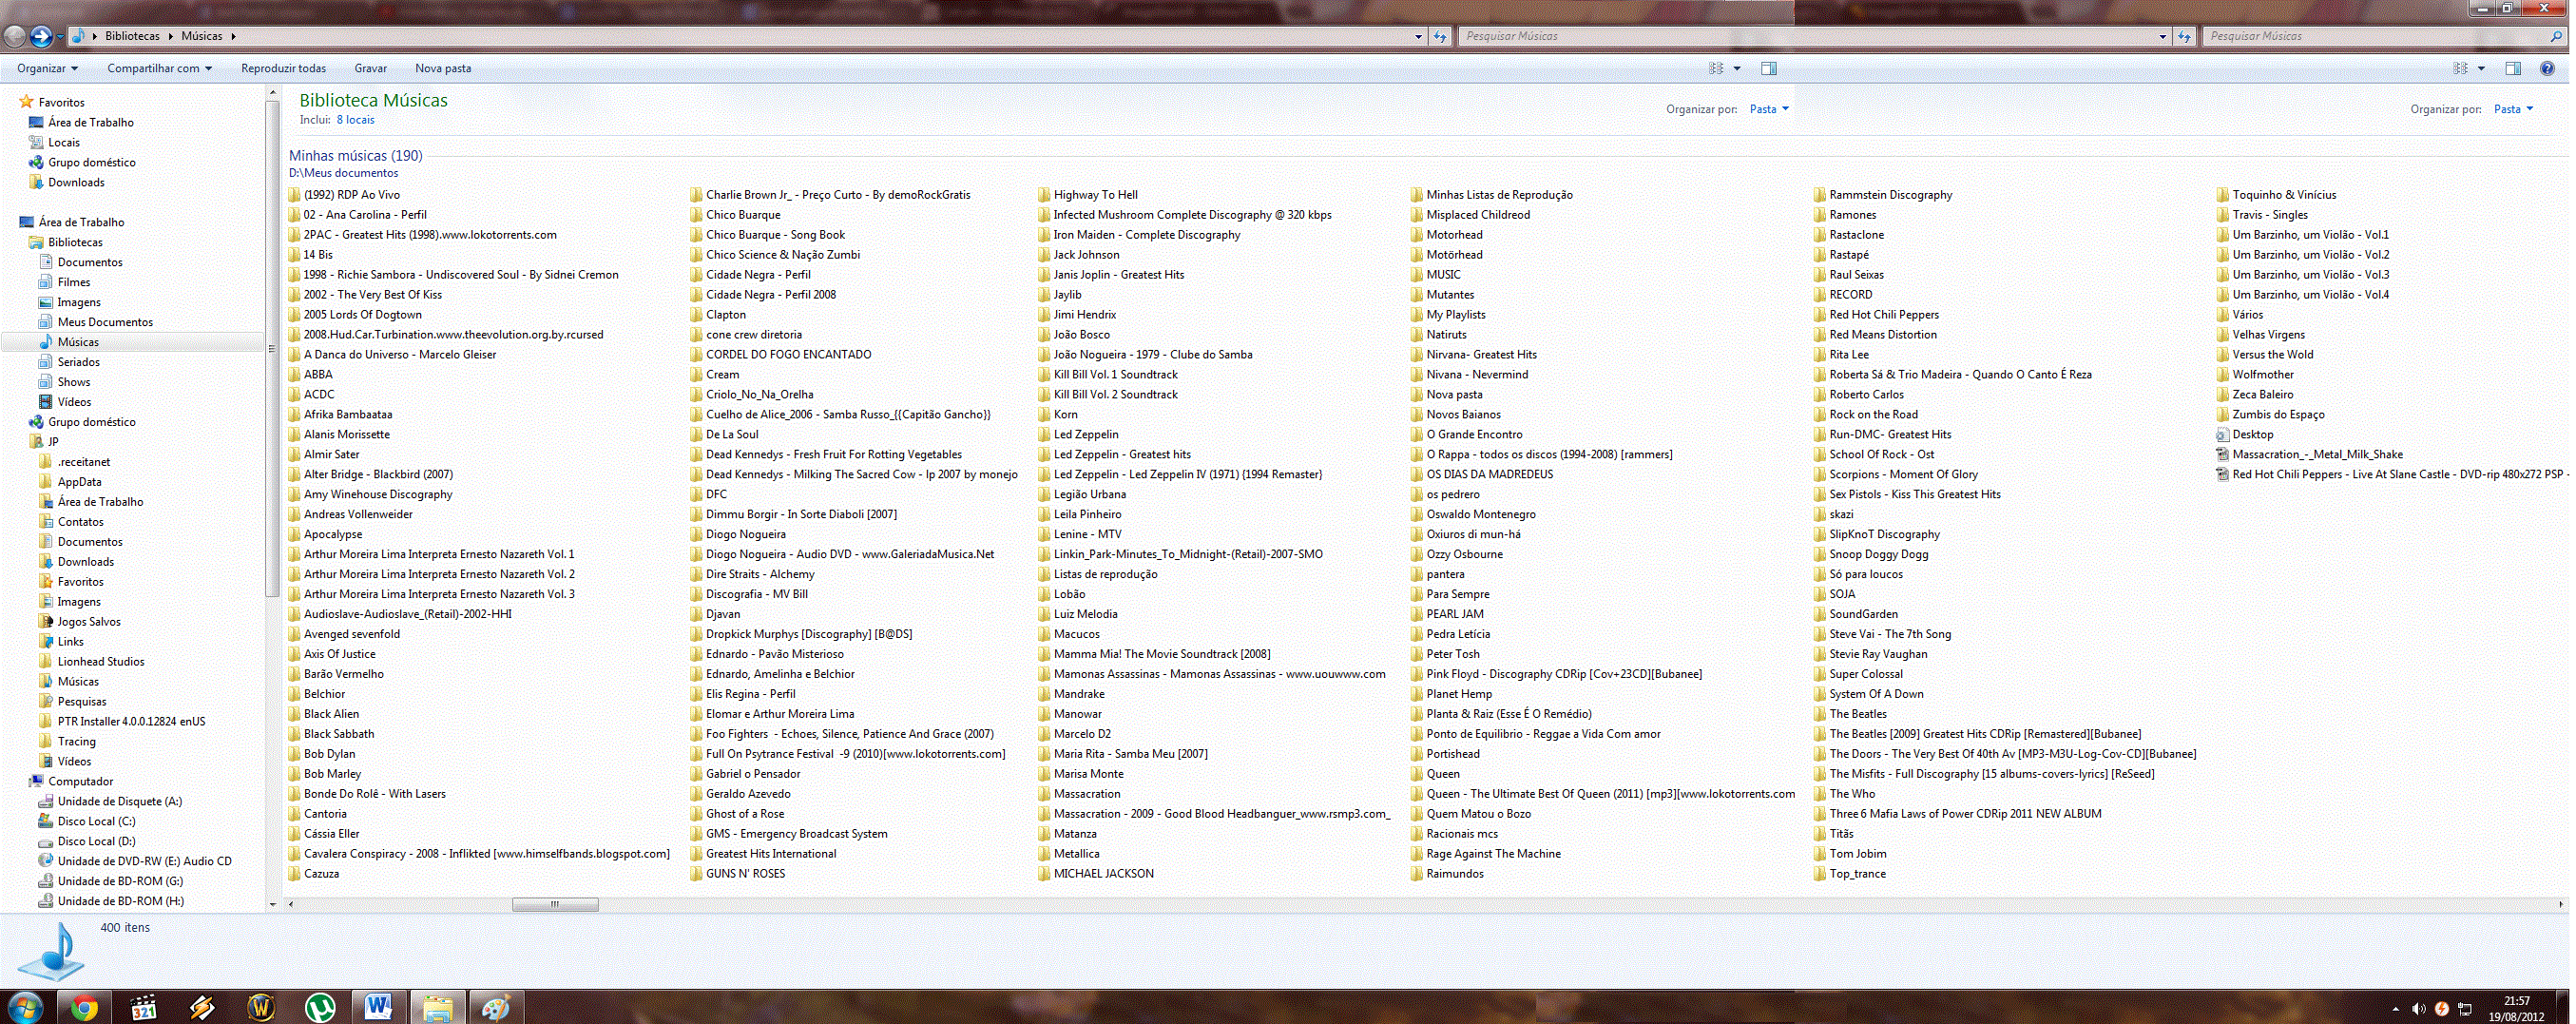Open the Compartilhar com dropdown
The height and width of the screenshot is (1024, 2576).
(159, 69)
